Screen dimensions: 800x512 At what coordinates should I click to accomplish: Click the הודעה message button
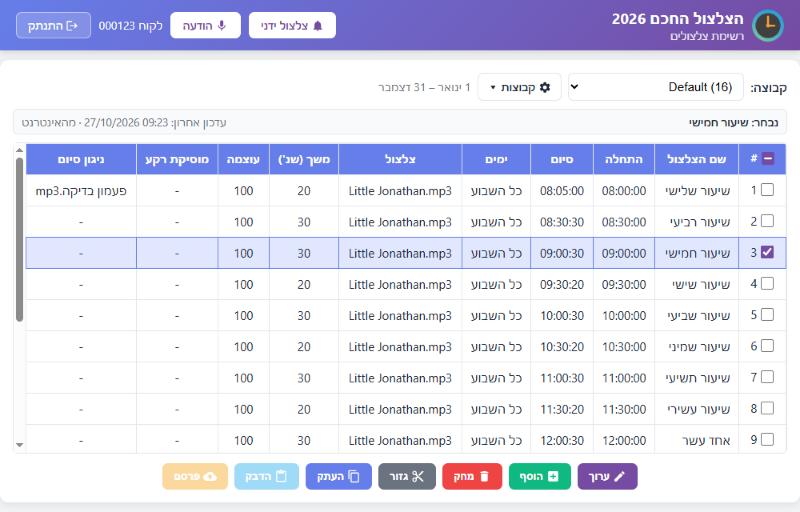pyautogui.click(x=205, y=25)
